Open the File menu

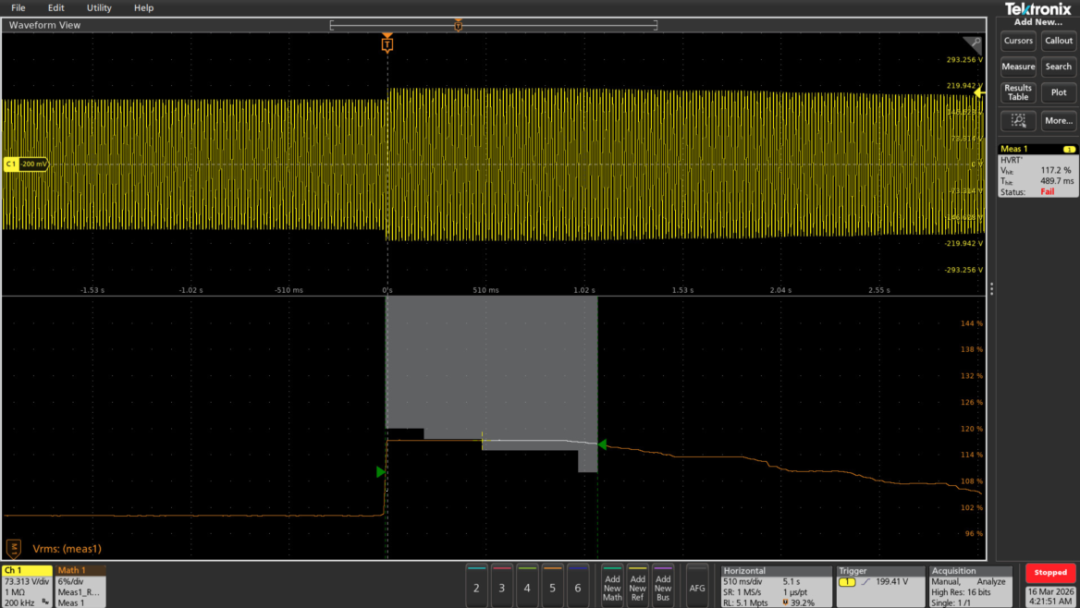point(19,8)
